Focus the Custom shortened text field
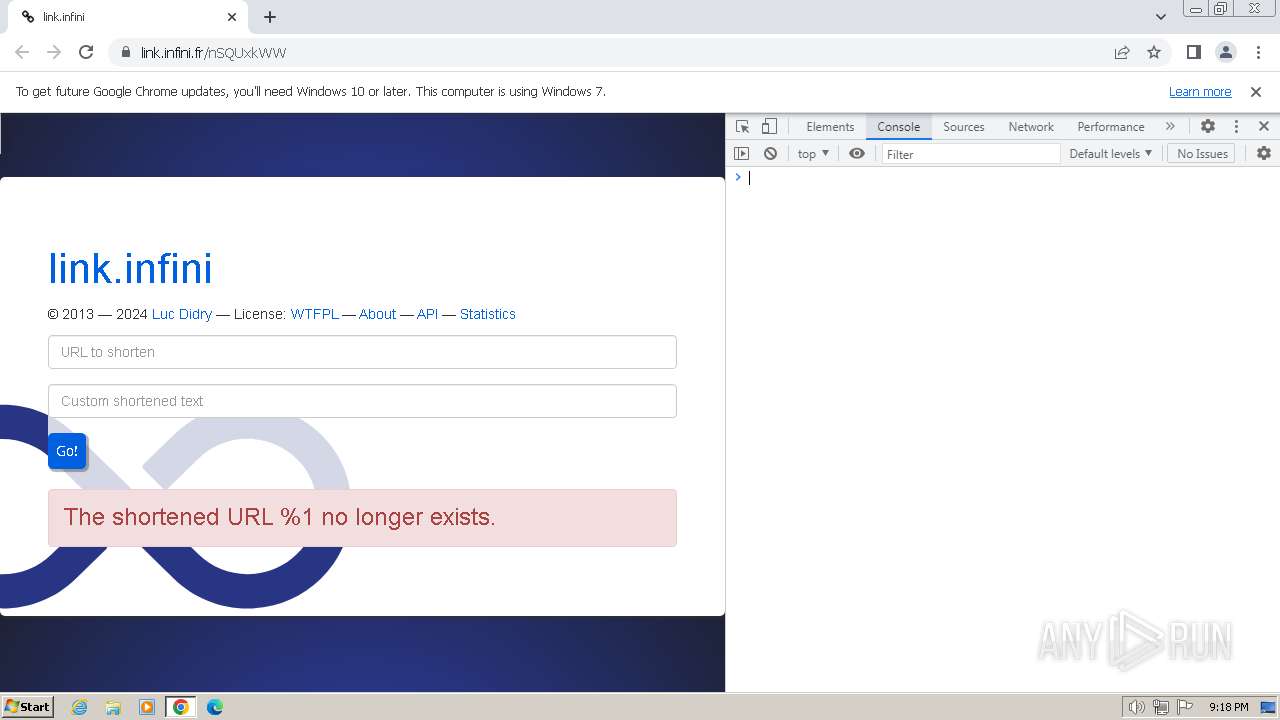This screenshot has height=720, width=1280. (x=362, y=401)
